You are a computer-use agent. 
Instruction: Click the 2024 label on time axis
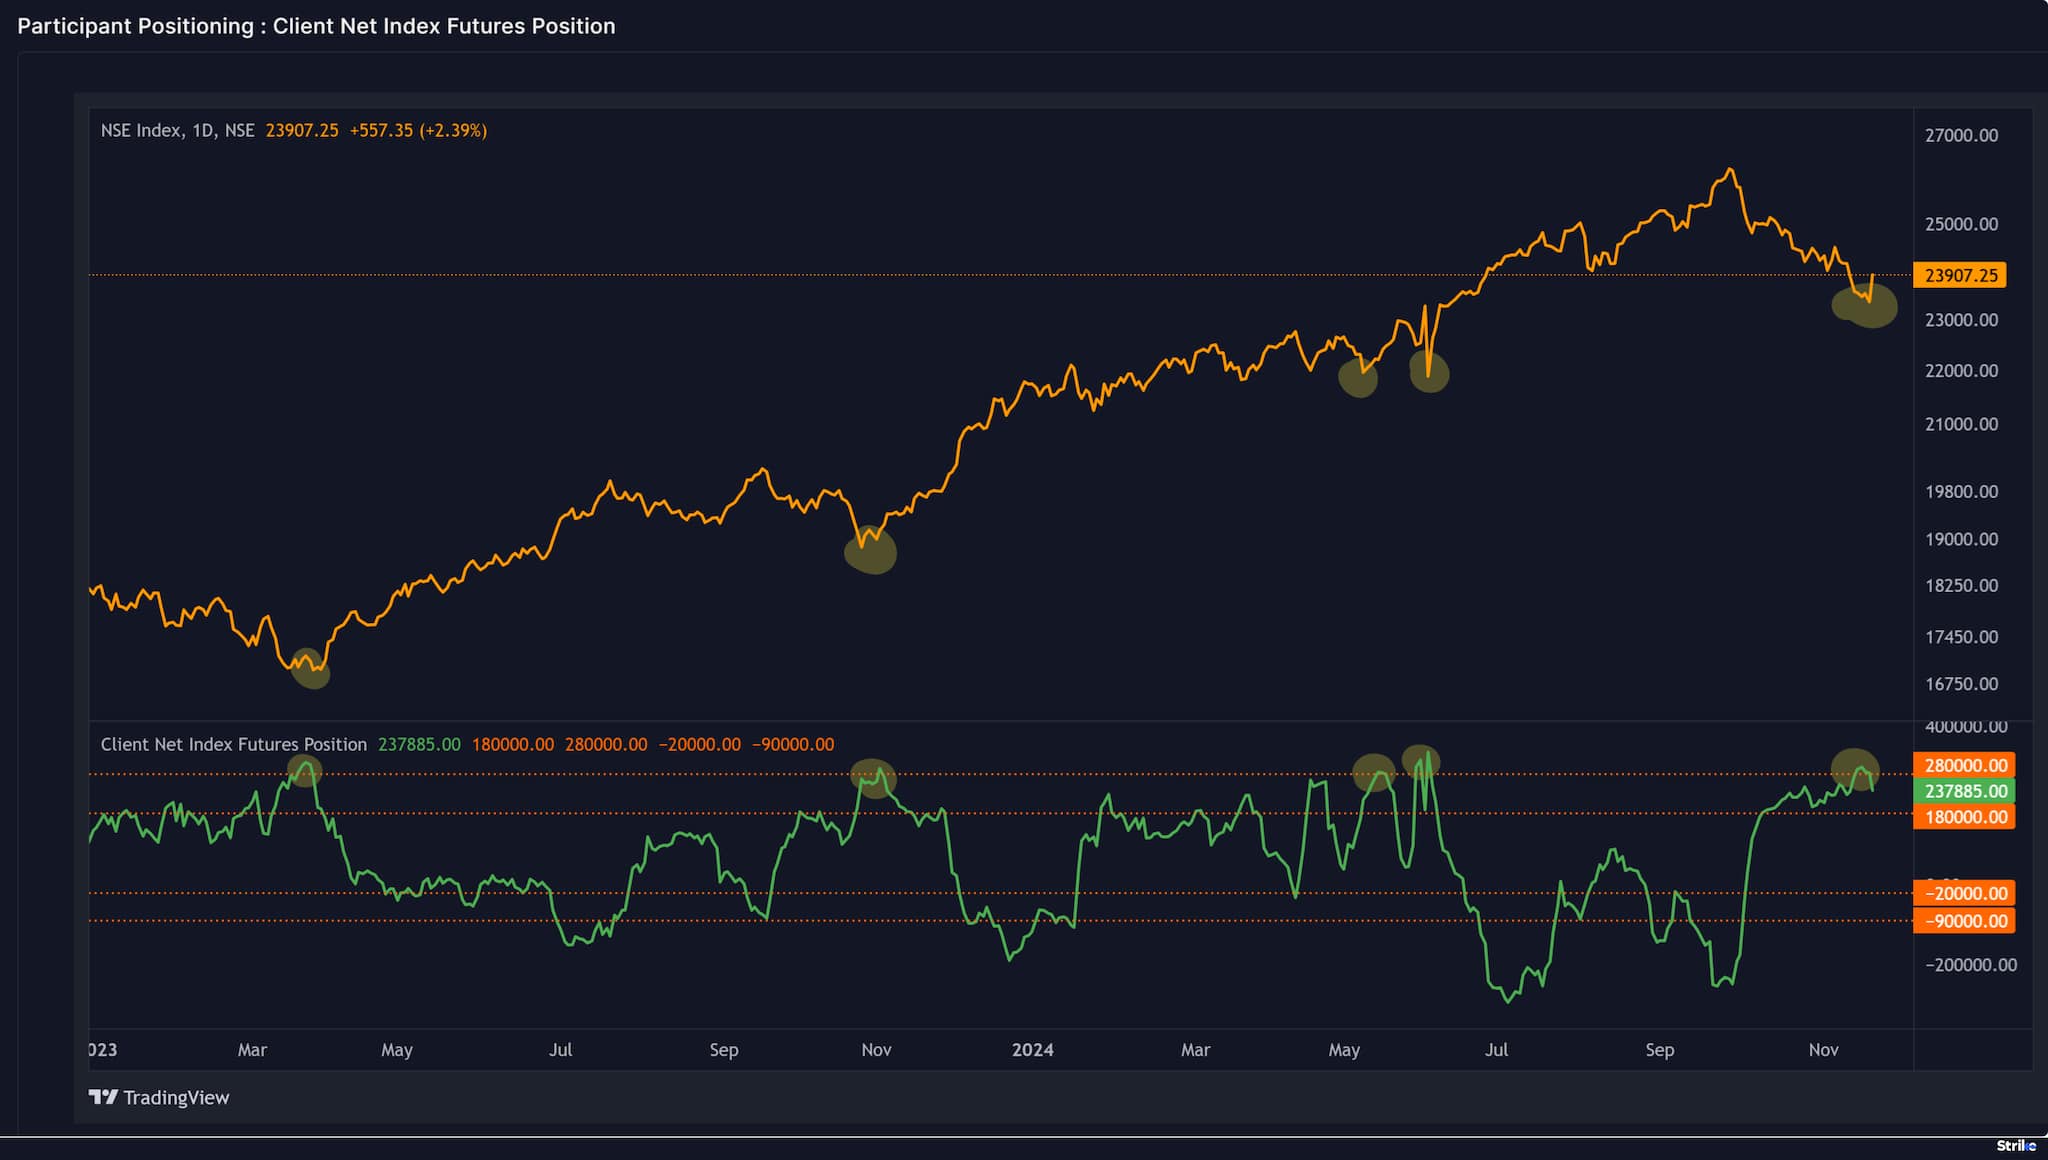(1032, 1049)
